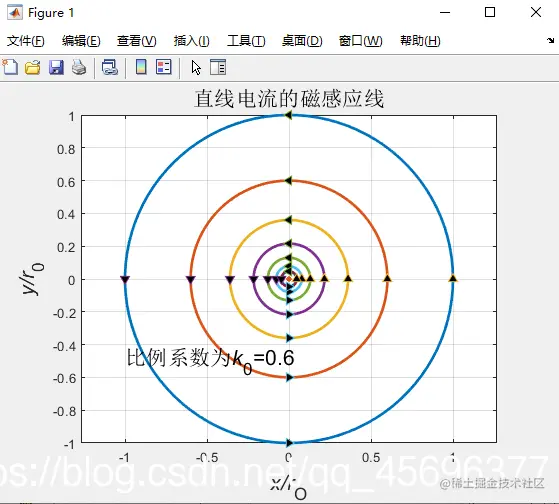559x504 pixels.
Task: Click the x-axis label x/r0
Action: point(288,488)
